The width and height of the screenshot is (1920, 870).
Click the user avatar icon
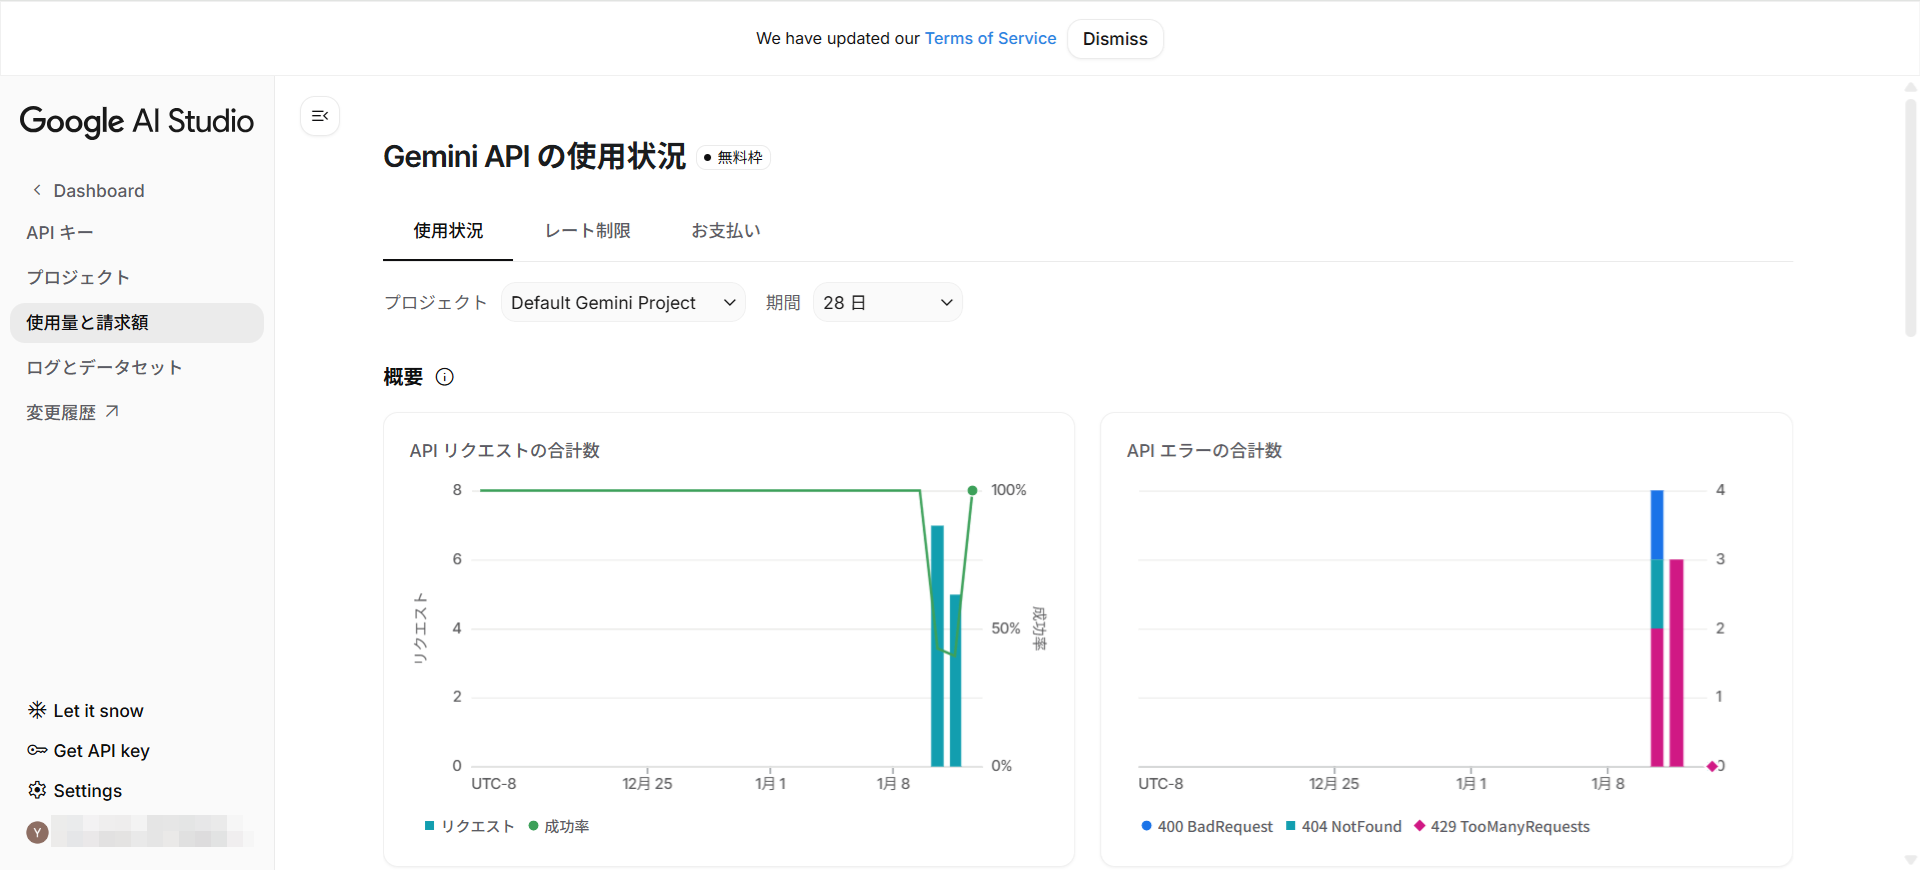(38, 832)
